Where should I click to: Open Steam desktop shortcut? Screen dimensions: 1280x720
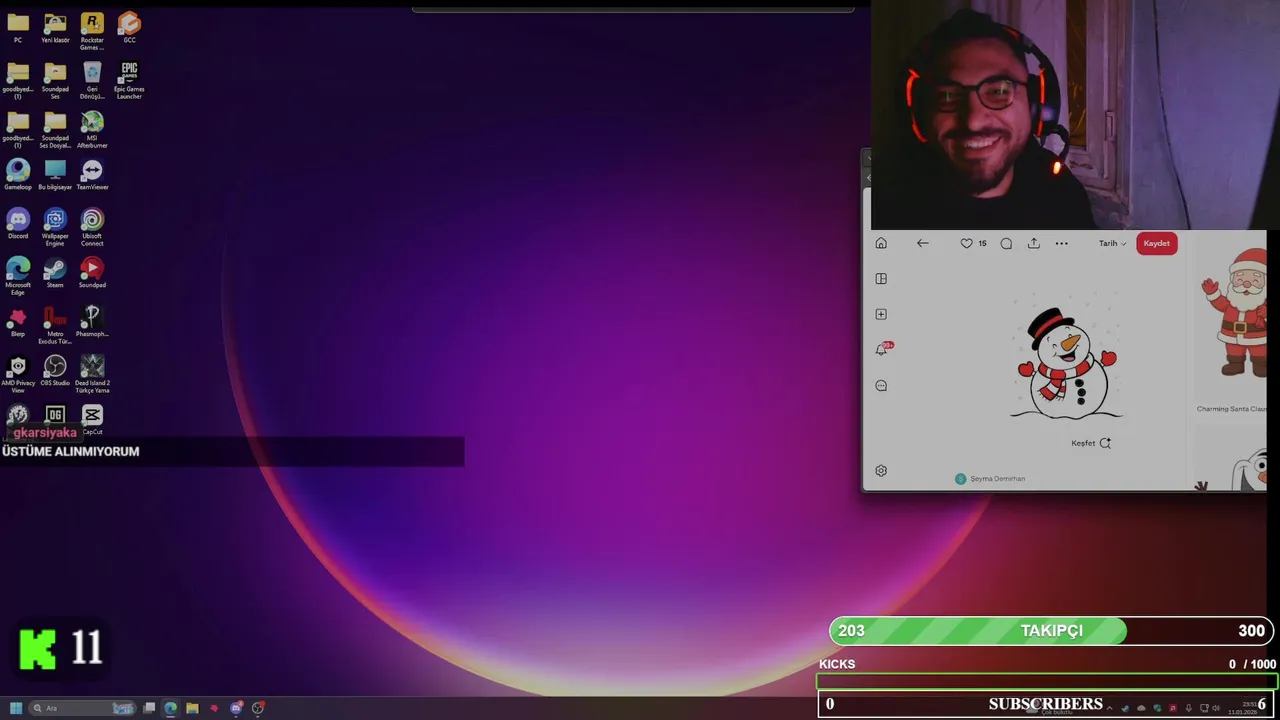pyautogui.click(x=55, y=272)
